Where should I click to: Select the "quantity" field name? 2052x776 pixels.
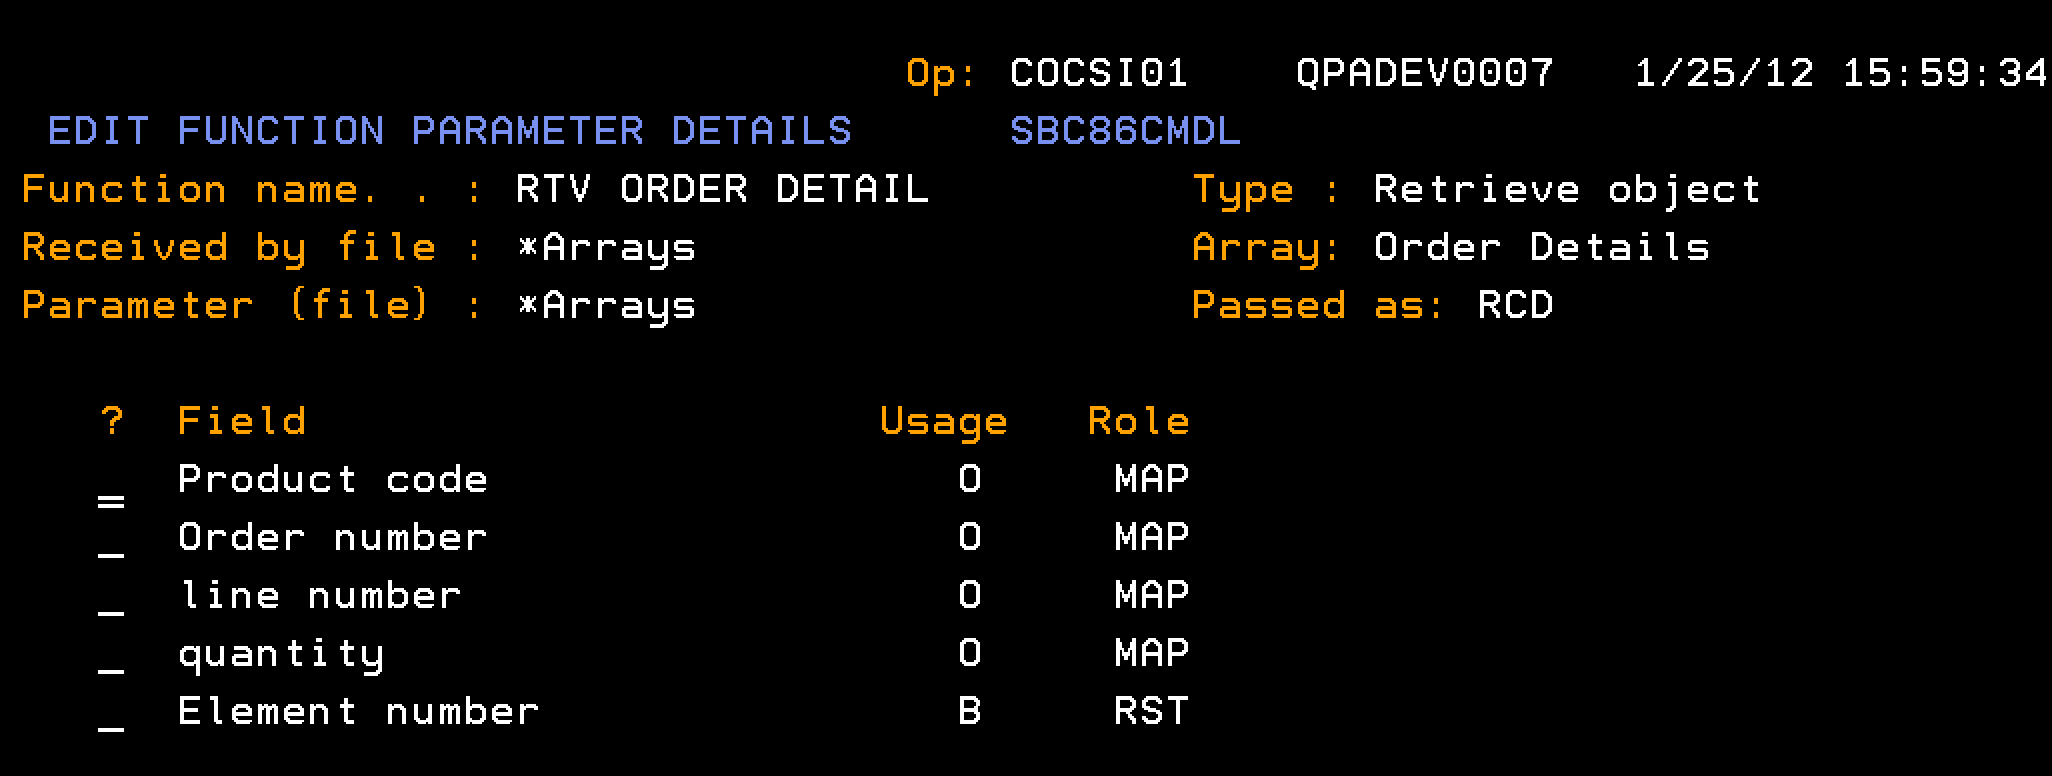tap(281, 656)
